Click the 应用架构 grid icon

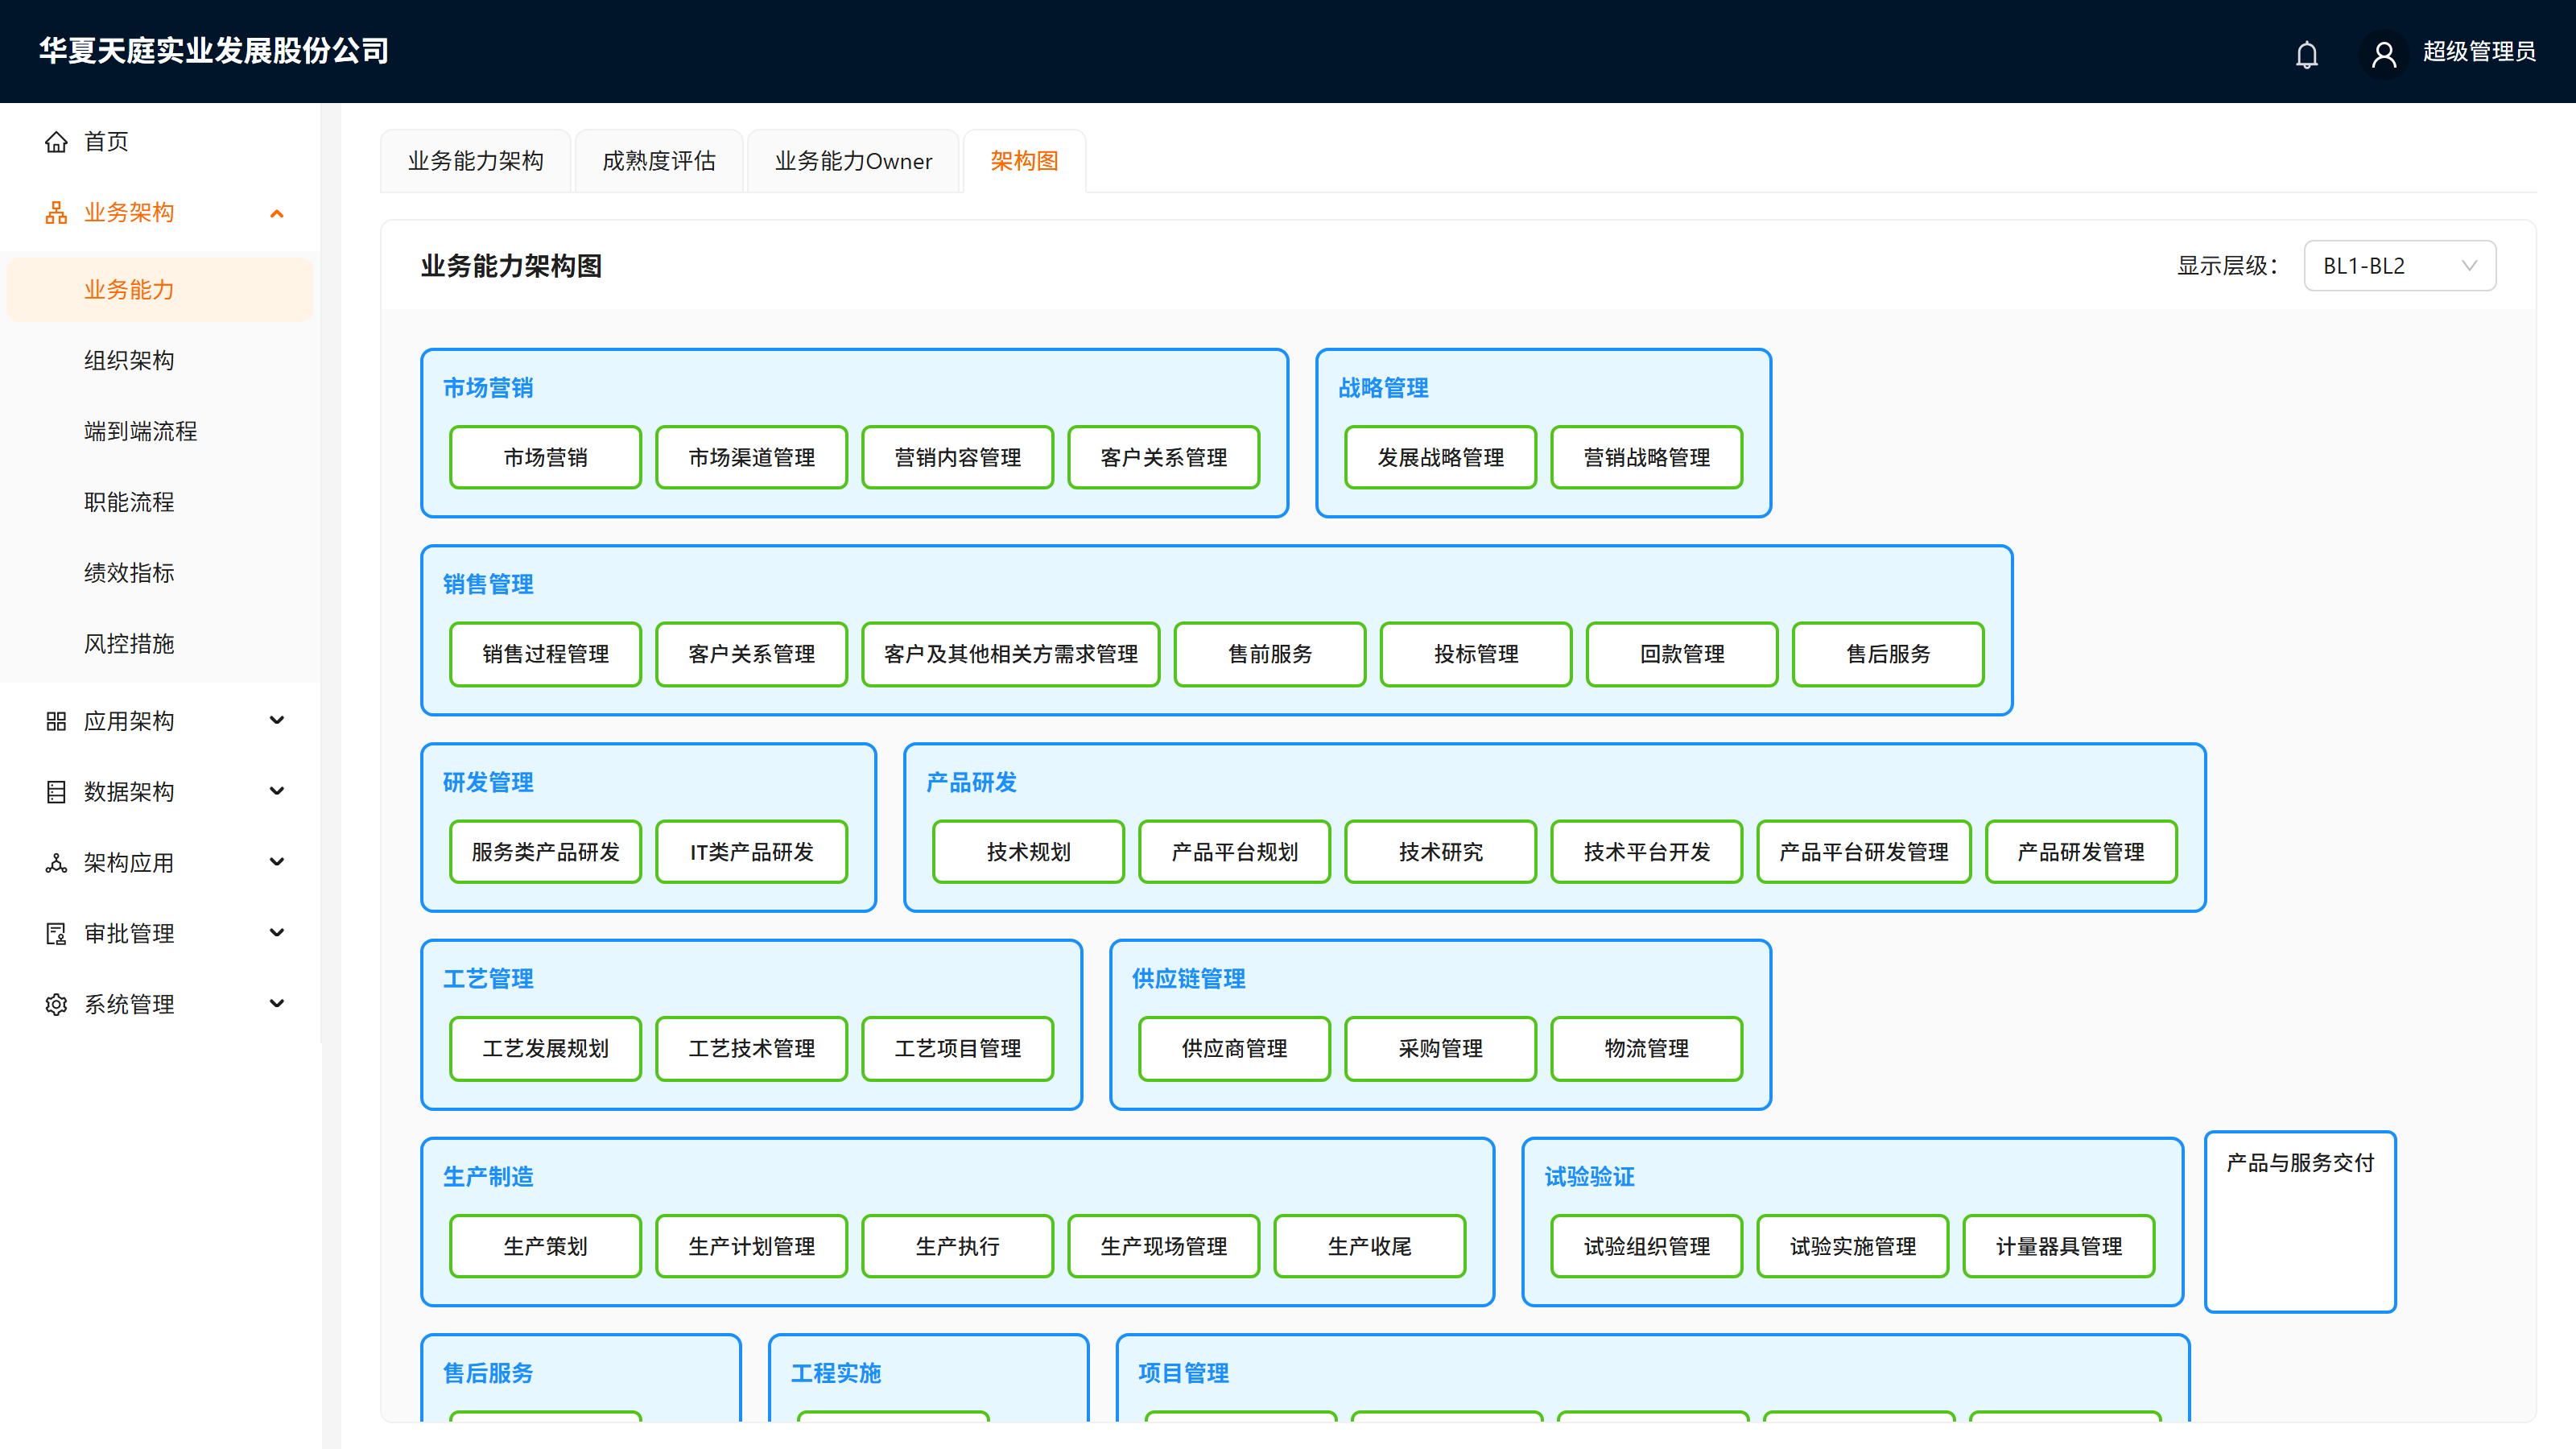[x=56, y=721]
